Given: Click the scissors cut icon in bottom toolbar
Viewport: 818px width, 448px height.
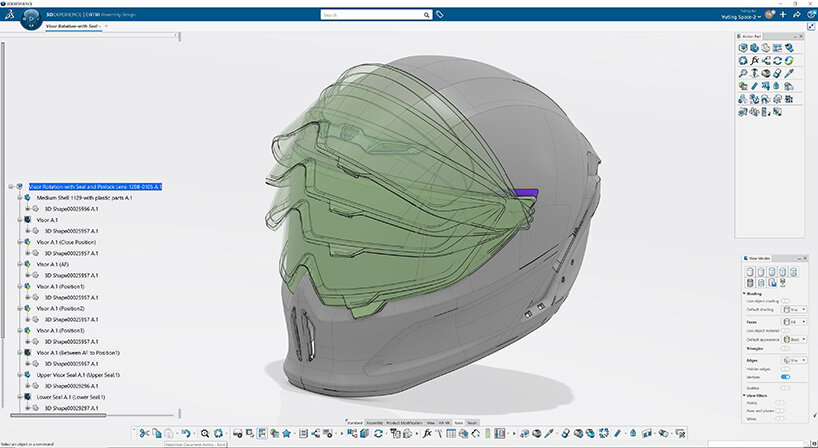Looking at the screenshot, I should (x=143, y=433).
